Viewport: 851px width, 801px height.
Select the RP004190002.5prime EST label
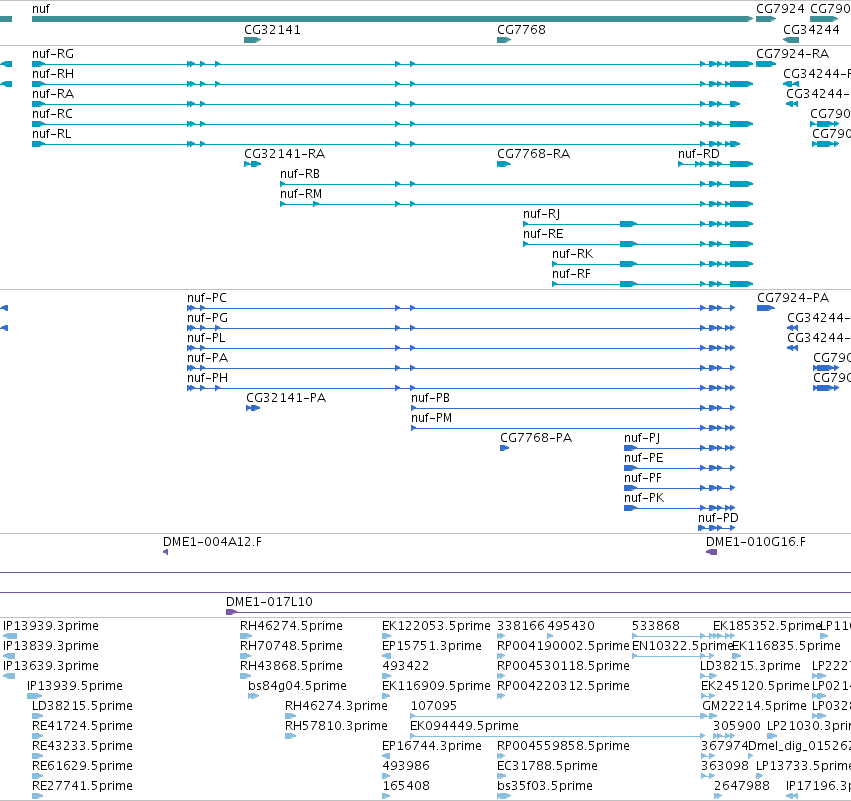point(563,646)
